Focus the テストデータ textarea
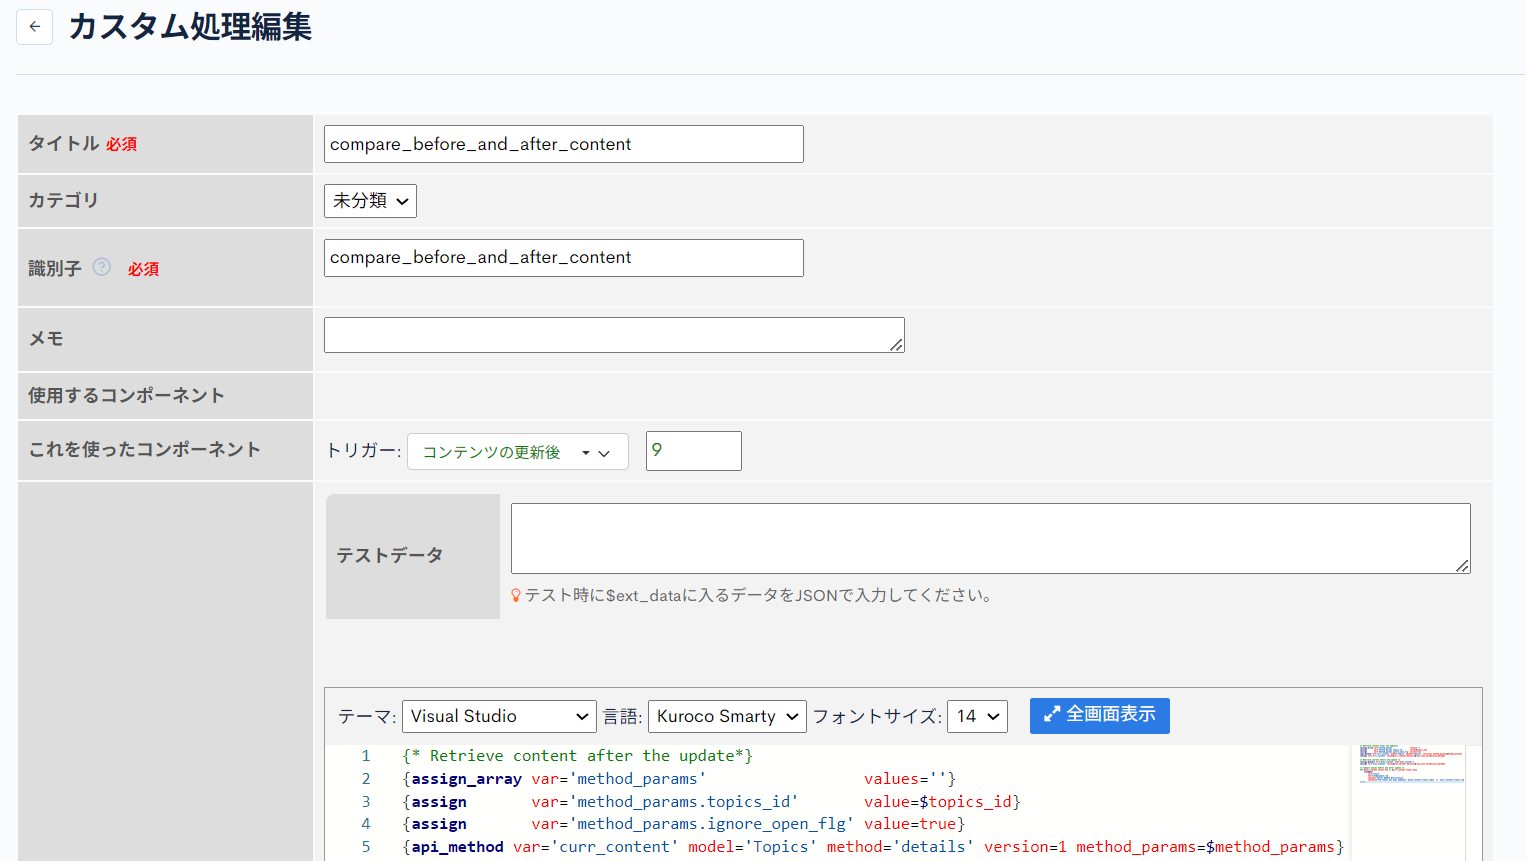The height and width of the screenshot is (861, 1527). [x=990, y=538]
